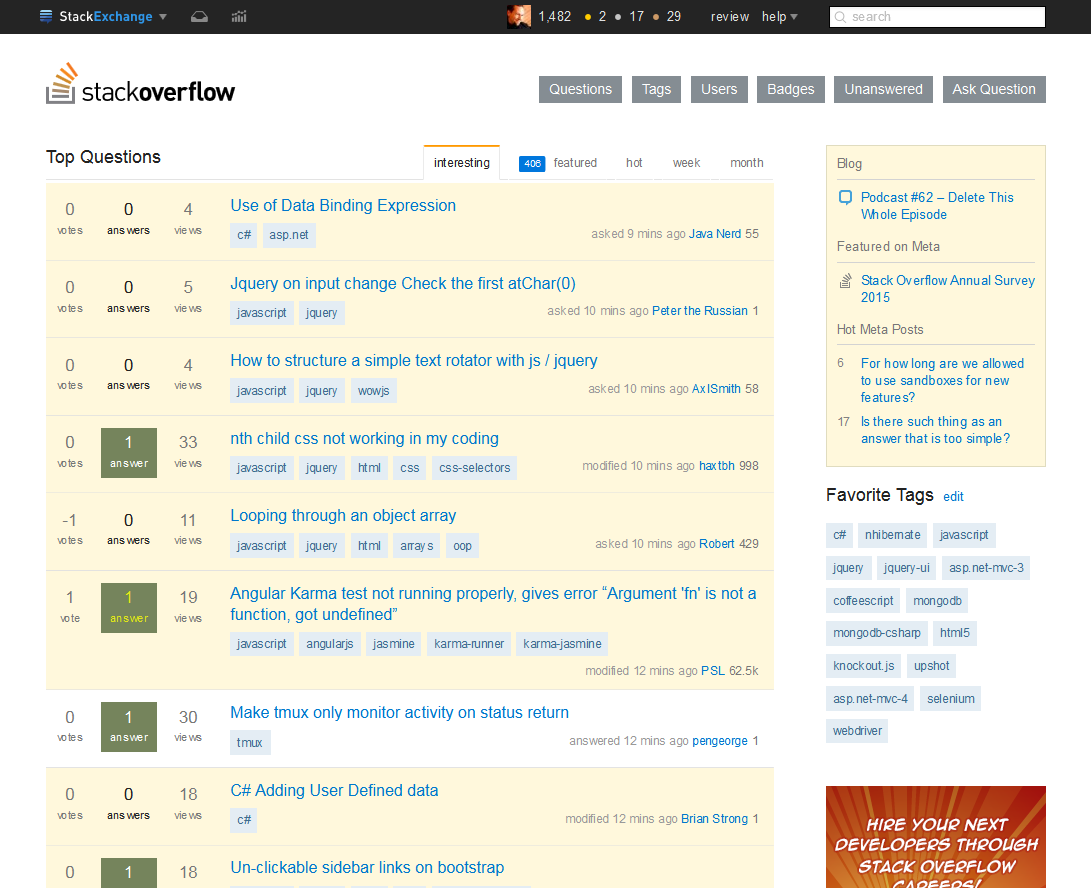Open the Angular Karma test question
The image size is (1091, 888).
pyautogui.click(x=493, y=604)
